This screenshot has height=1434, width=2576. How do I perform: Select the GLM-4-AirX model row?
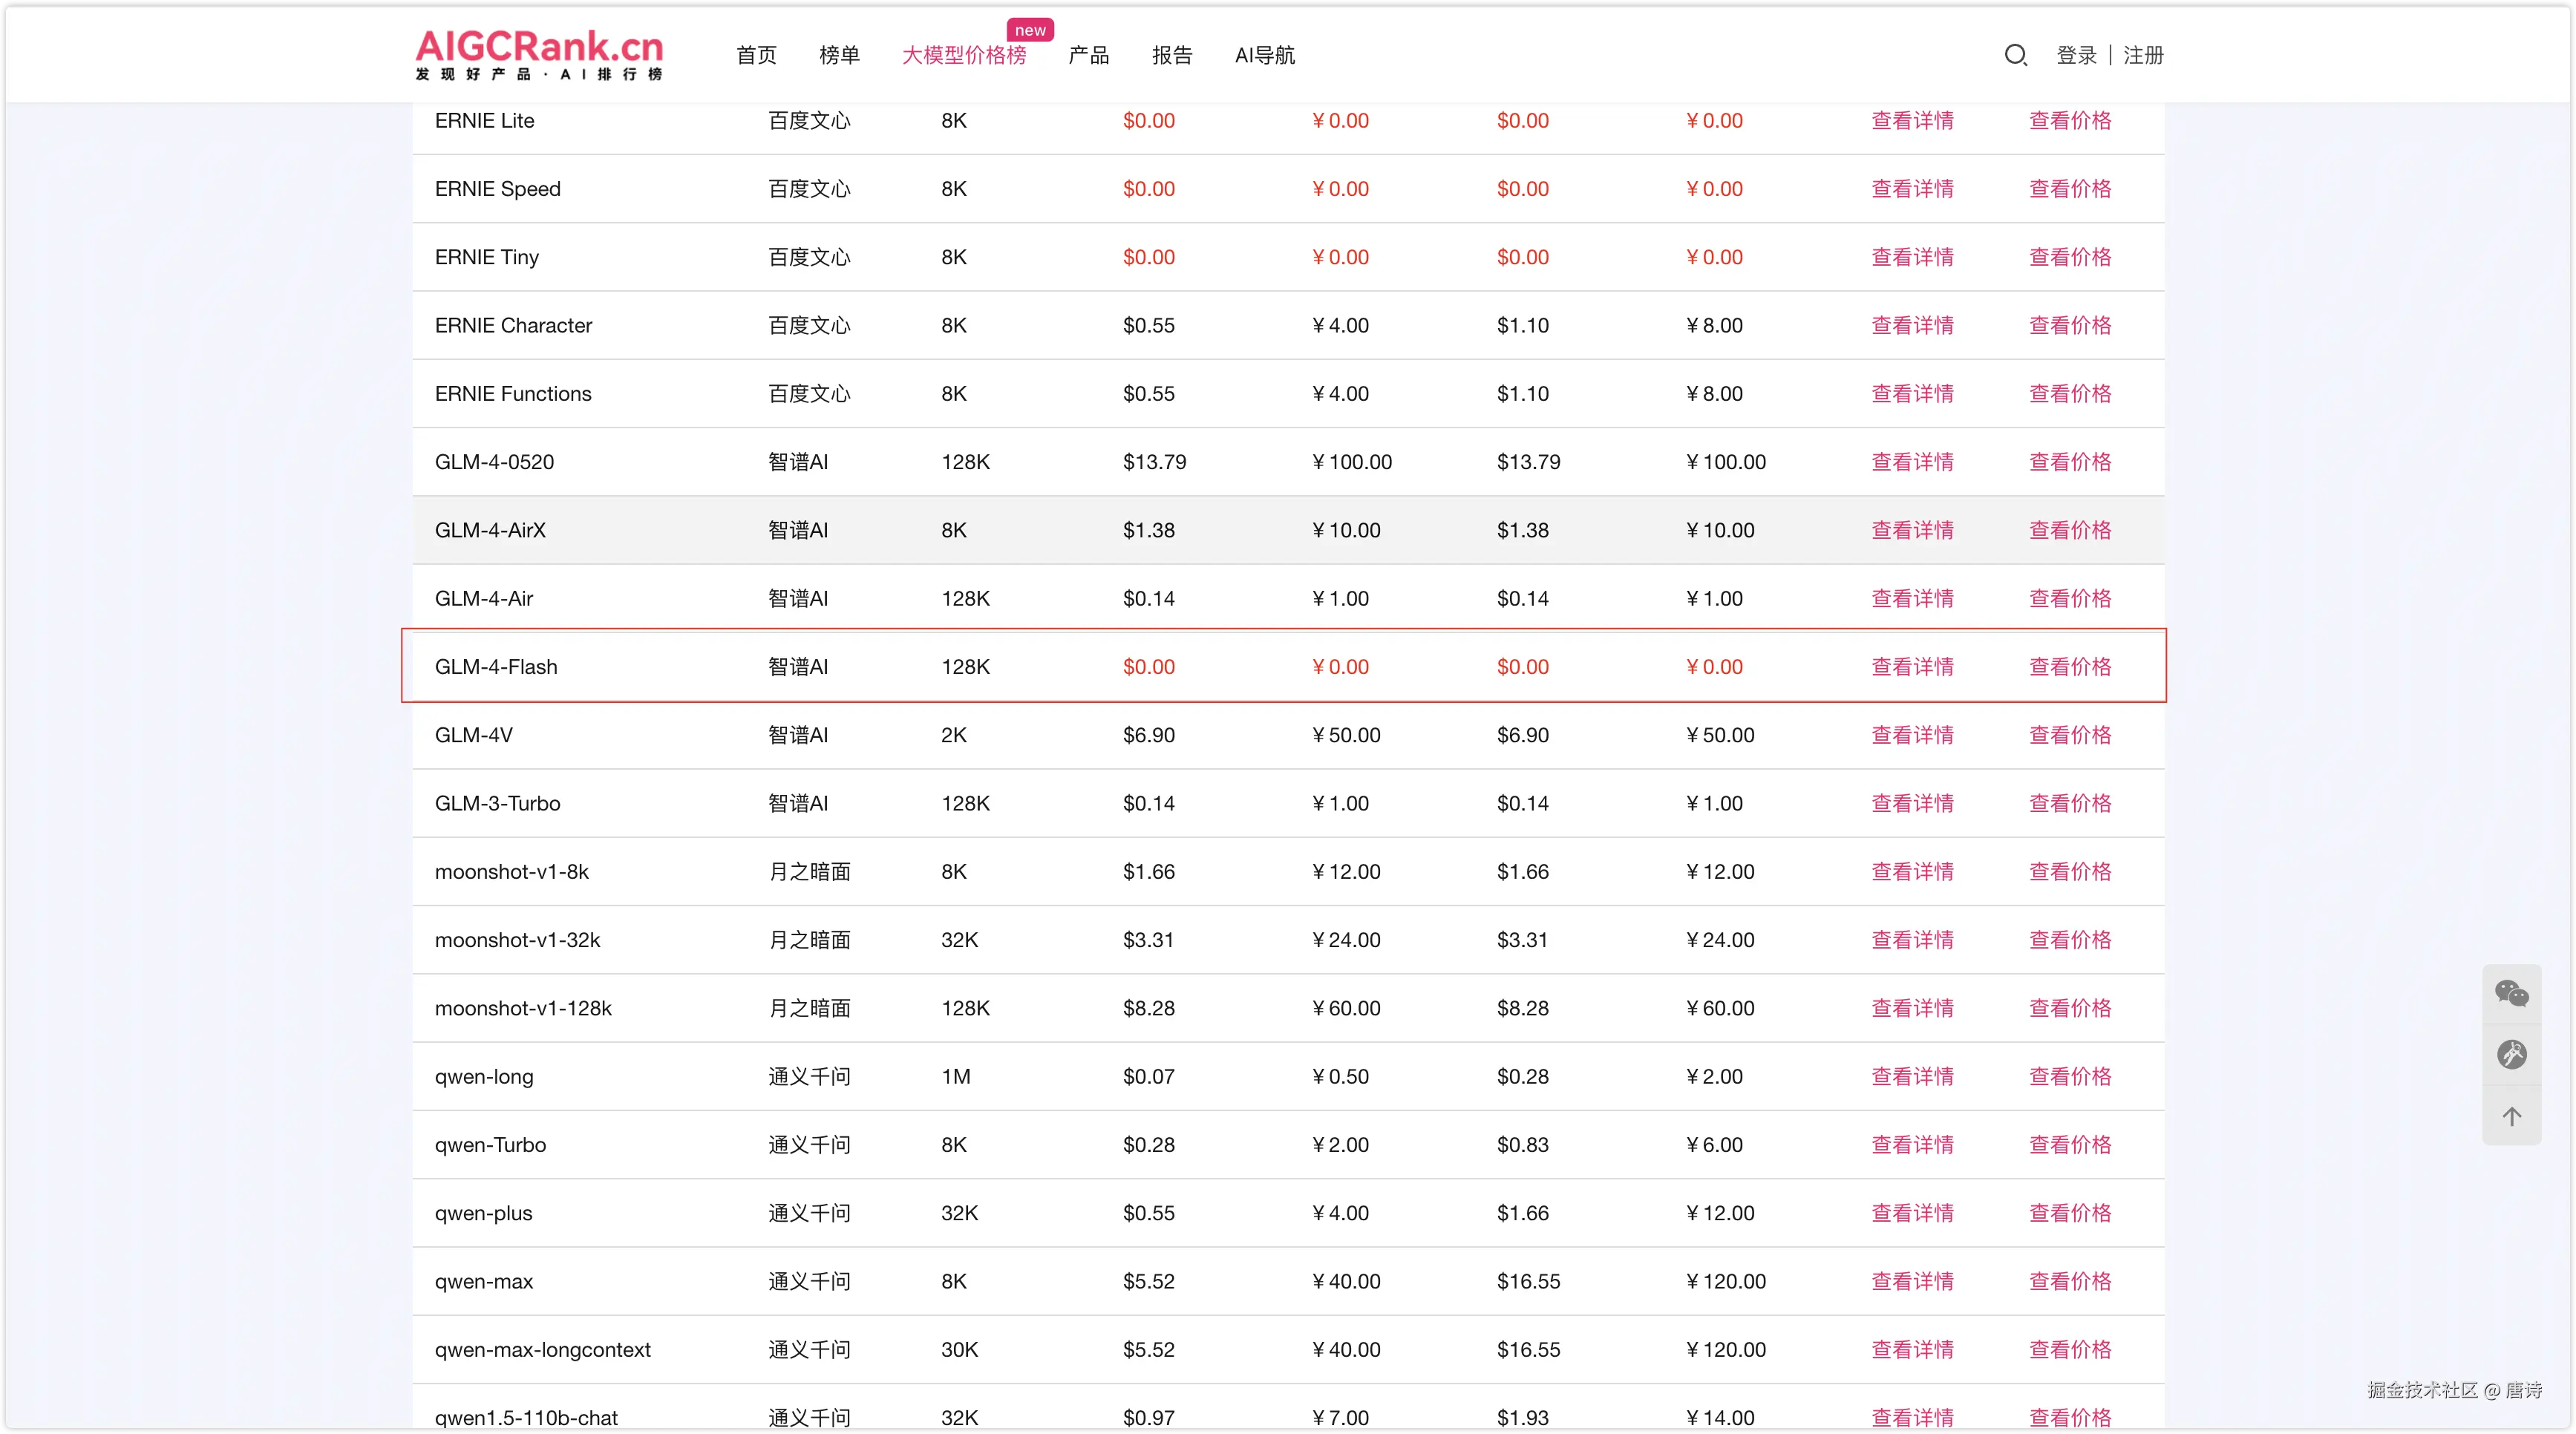click(x=490, y=530)
